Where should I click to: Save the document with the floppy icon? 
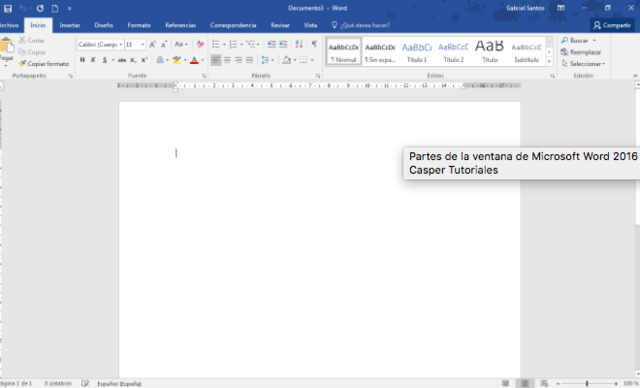pos(8,8)
